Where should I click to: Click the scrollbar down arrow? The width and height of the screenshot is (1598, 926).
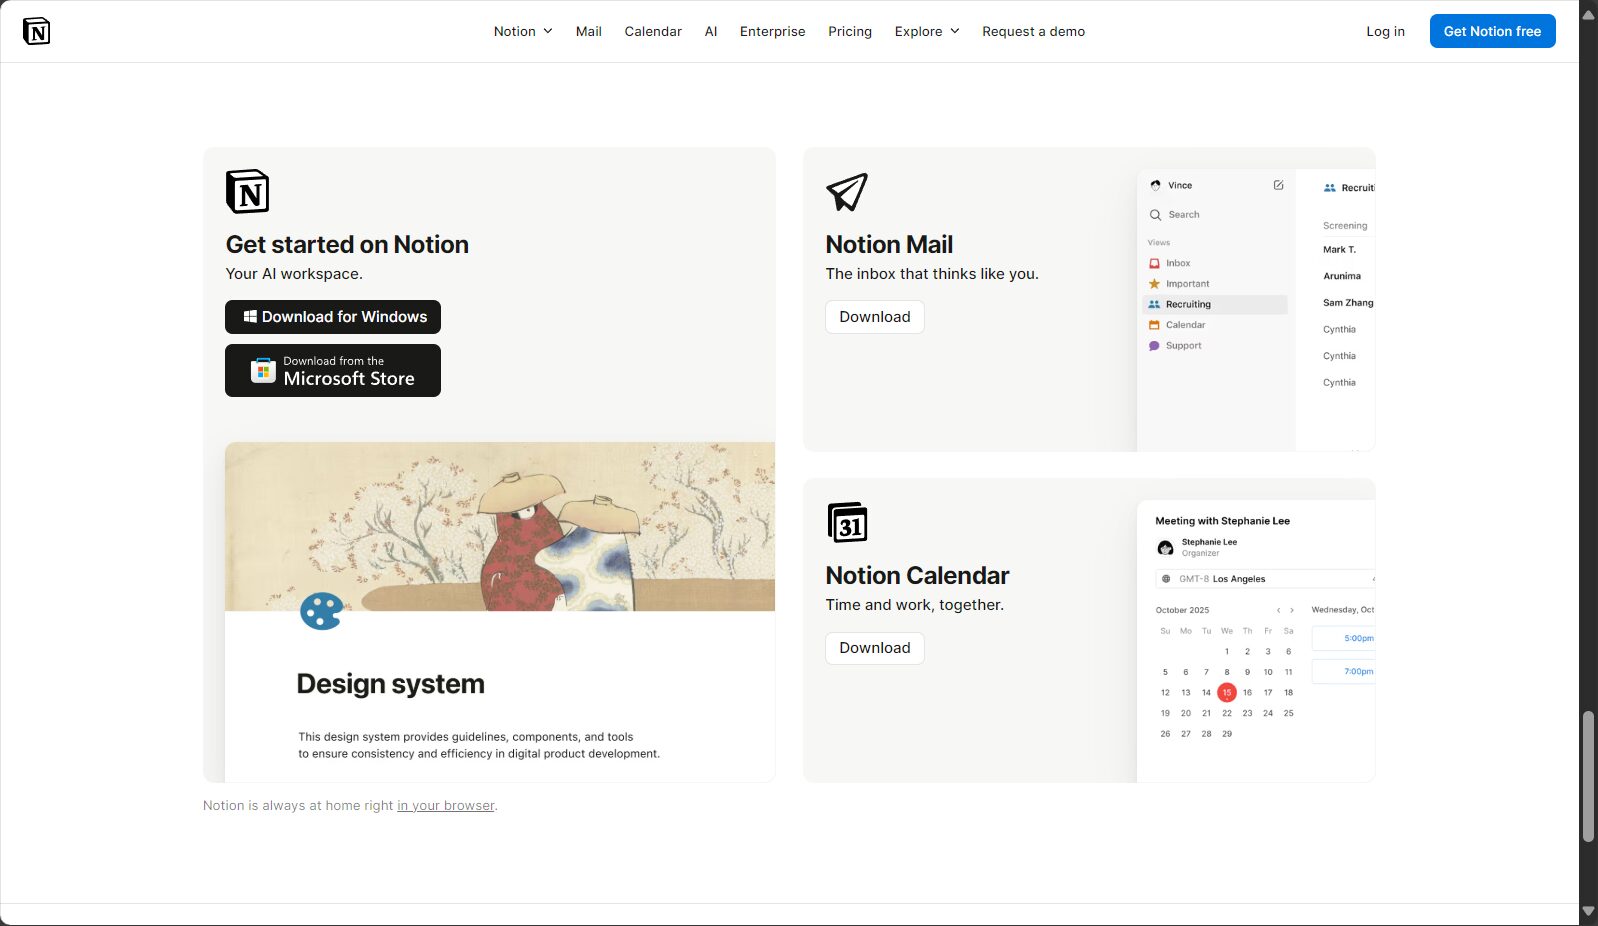1588,912
